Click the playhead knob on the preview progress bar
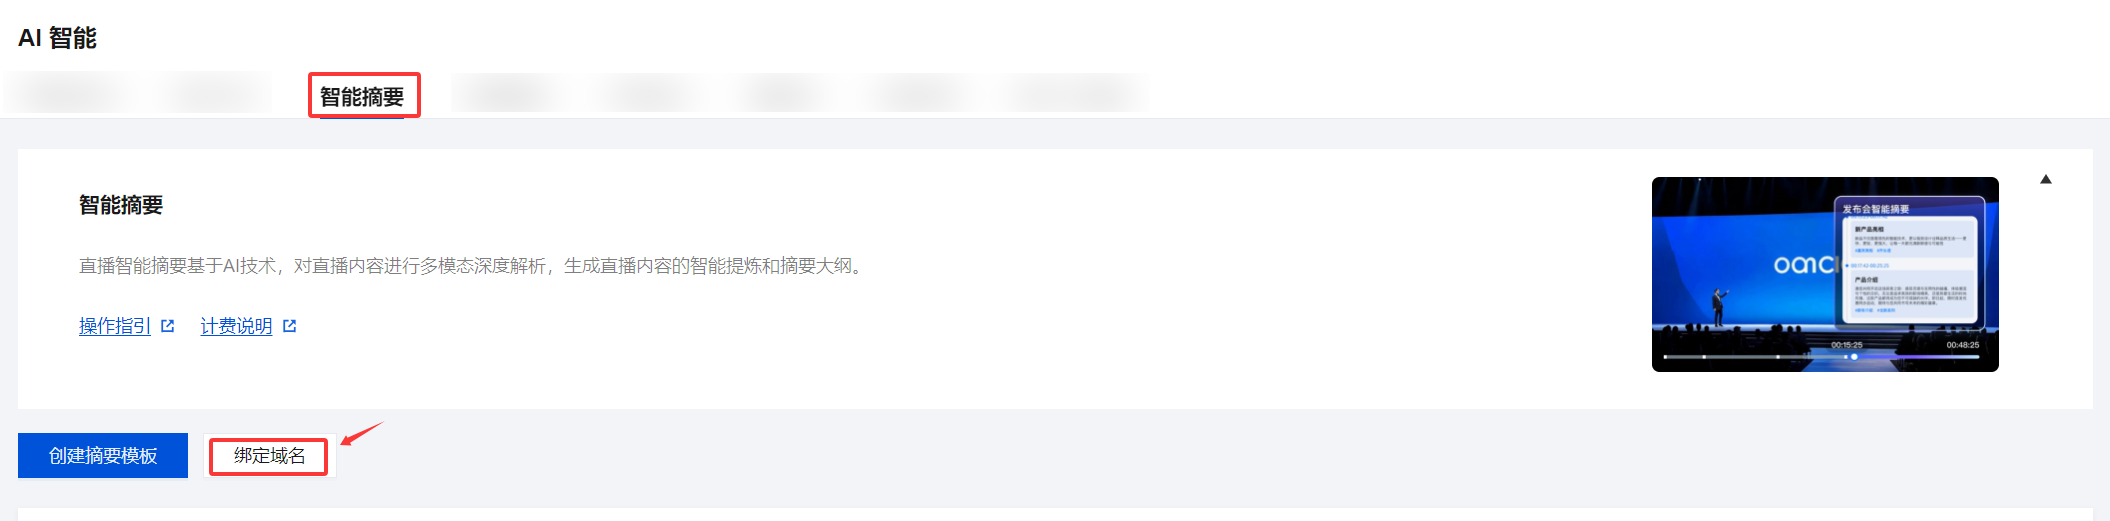 (1854, 357)
